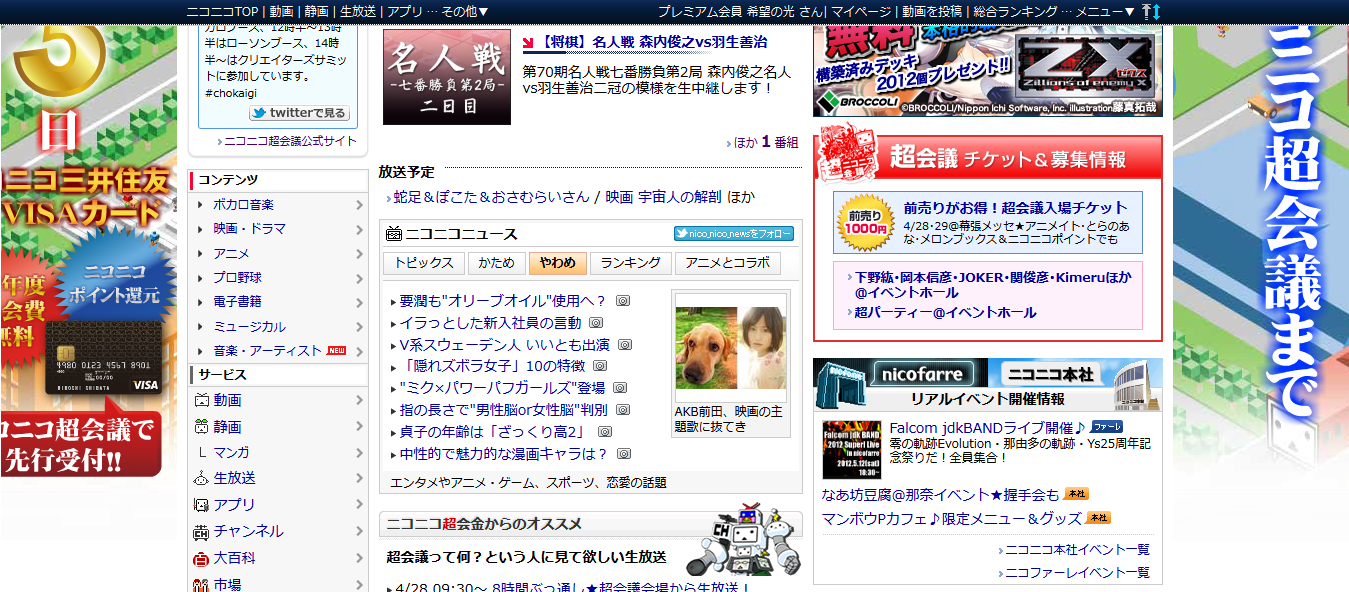Click camera icon next to オリーブオイル news item

point(622,301)
